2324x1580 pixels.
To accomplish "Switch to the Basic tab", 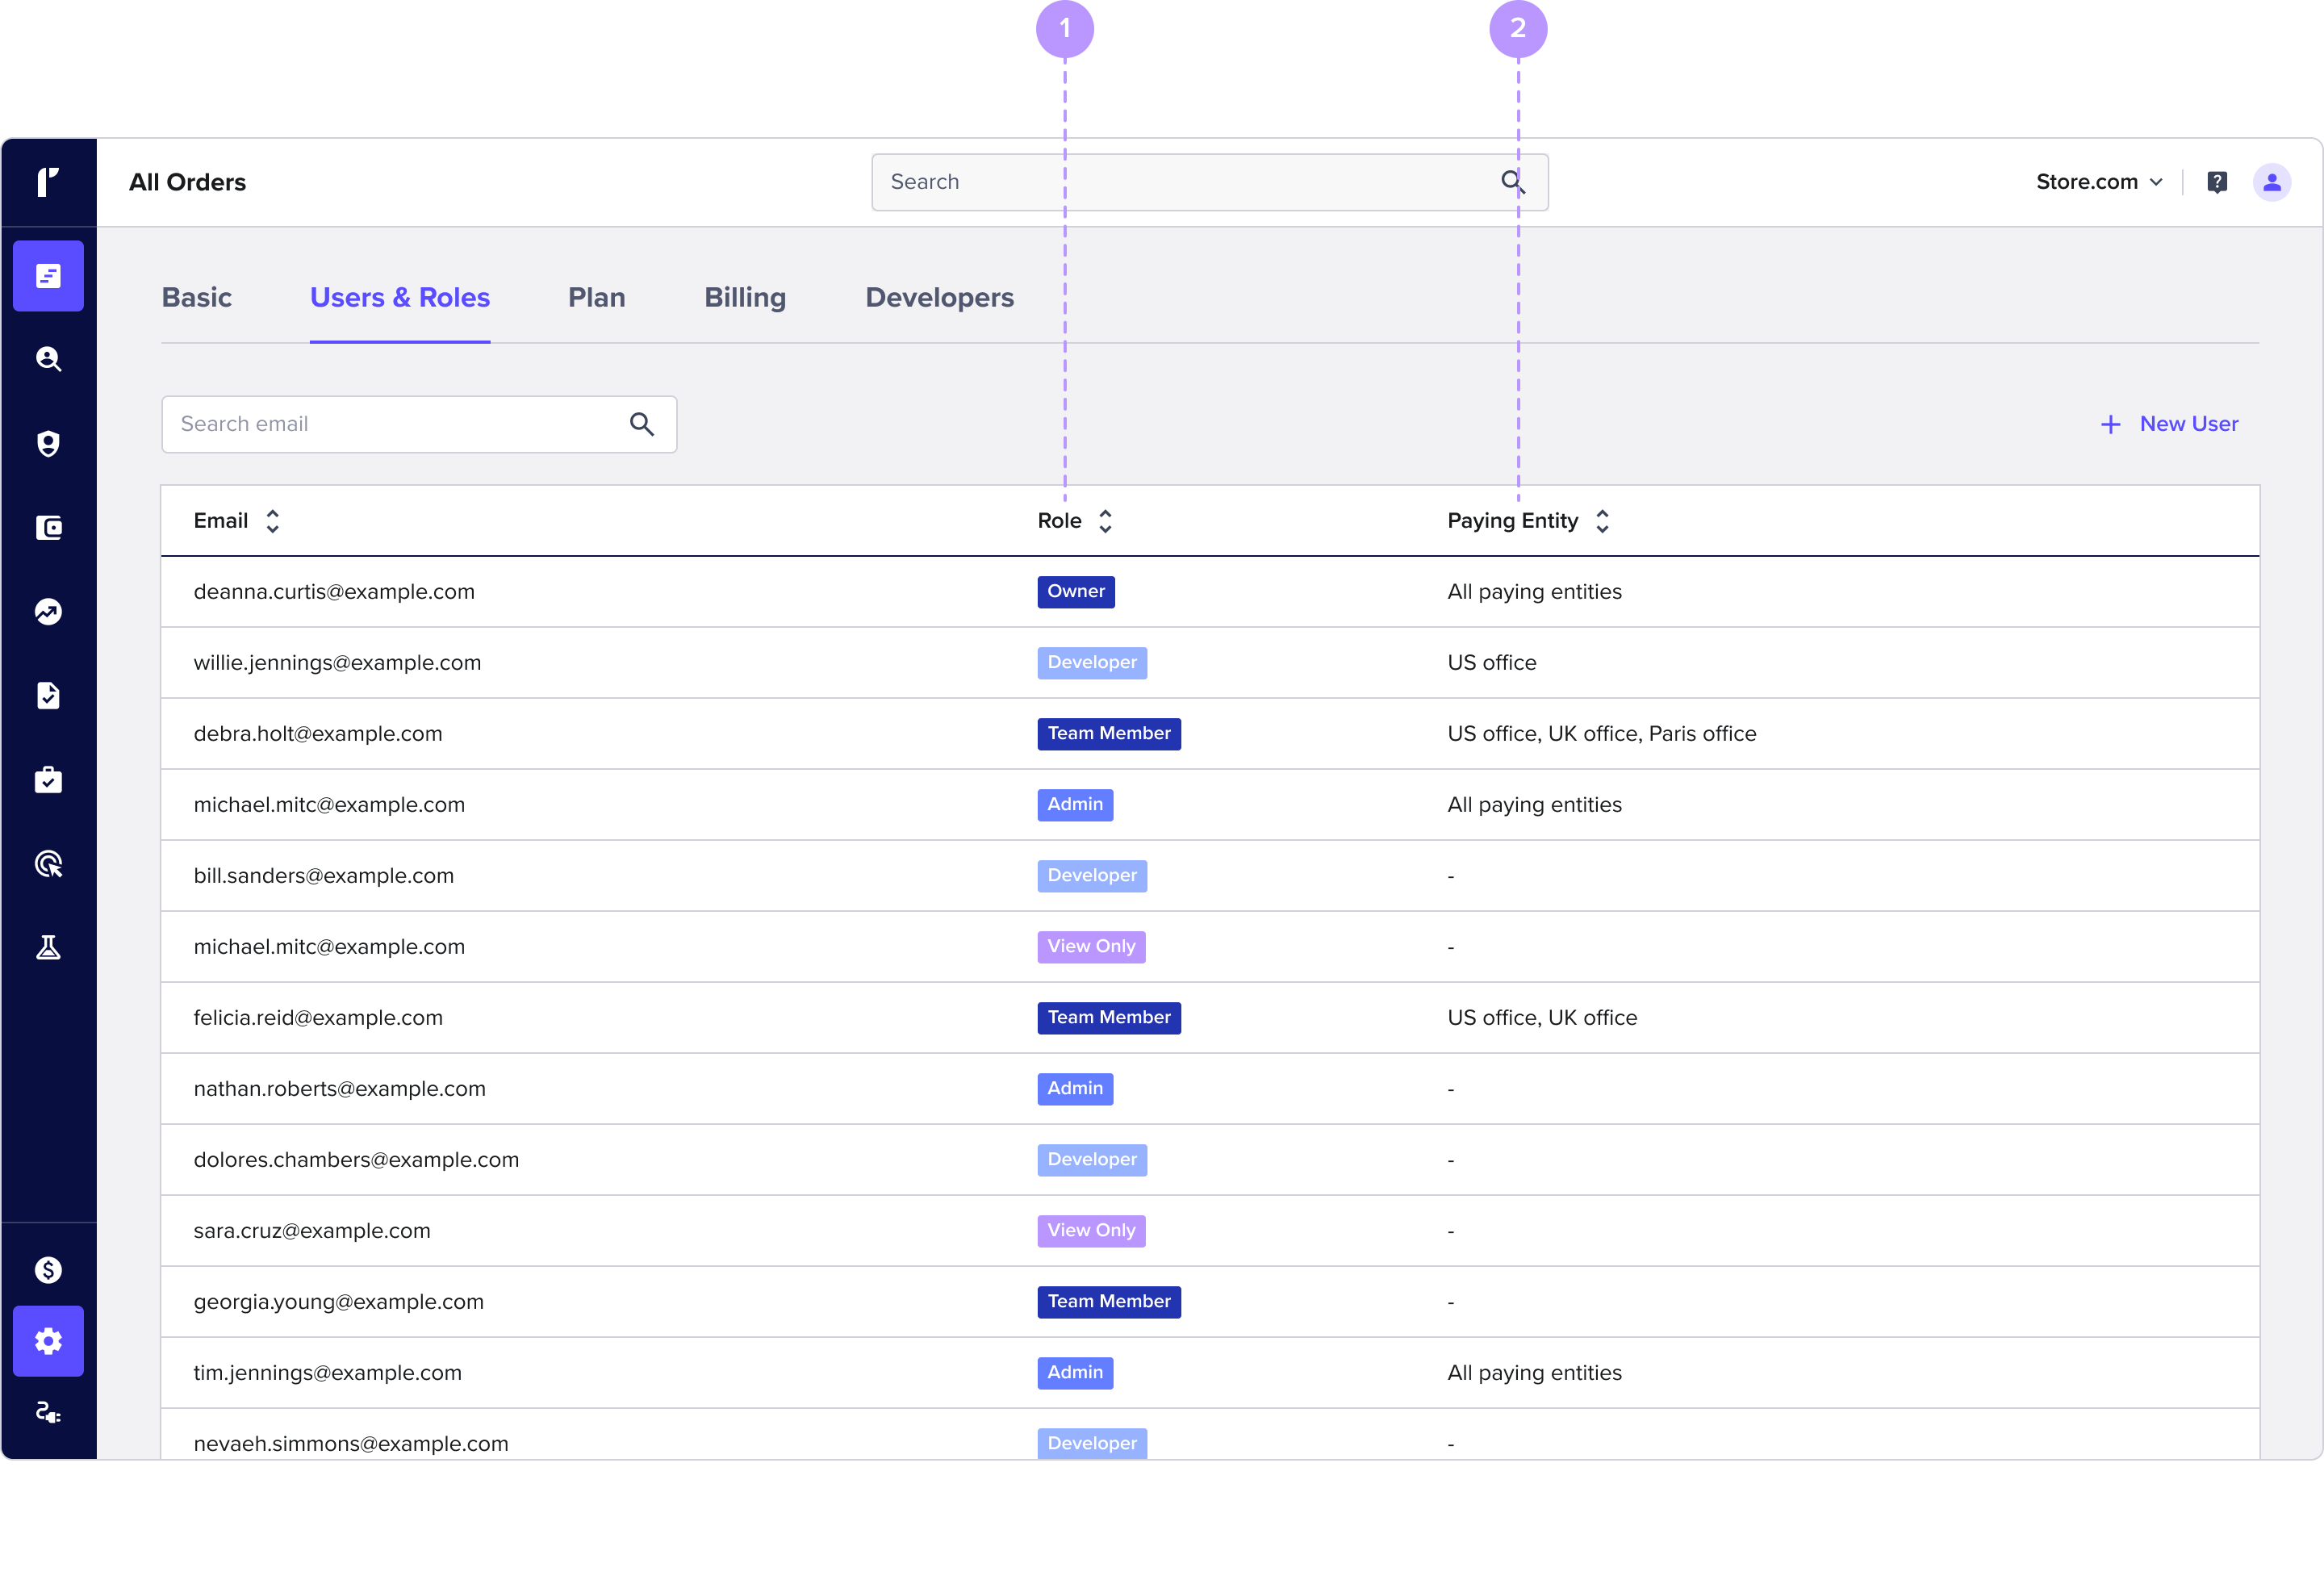I will pyautogui.click(x=197, y=298).
